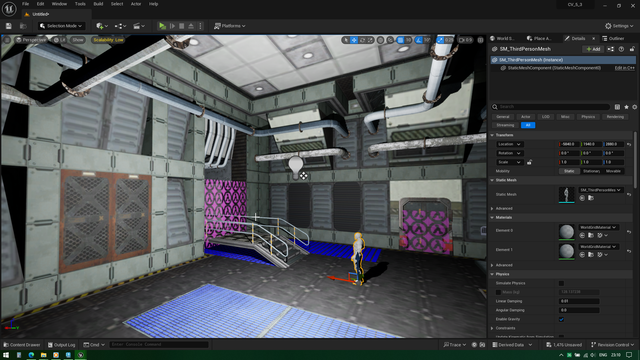Click the Details search field
This screenshot has height=360, width=640.
pyautogui.click(x=551, y=107)
